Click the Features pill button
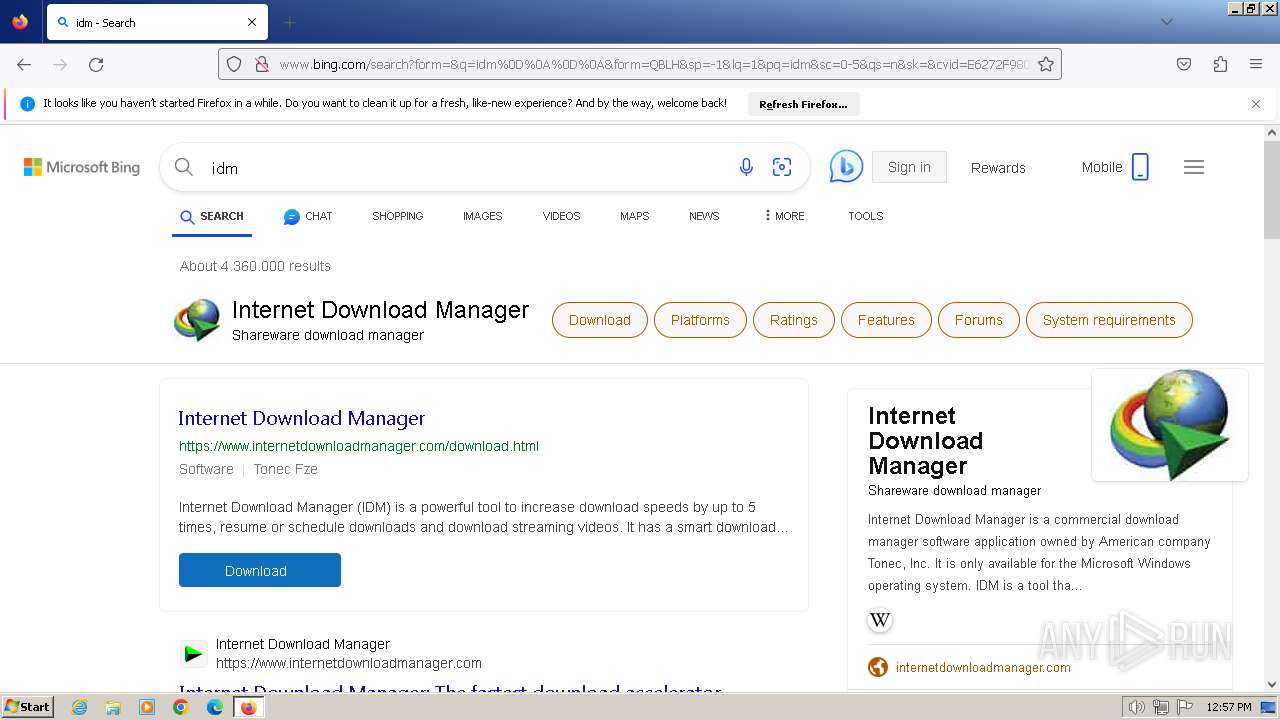 click(886, 320)
